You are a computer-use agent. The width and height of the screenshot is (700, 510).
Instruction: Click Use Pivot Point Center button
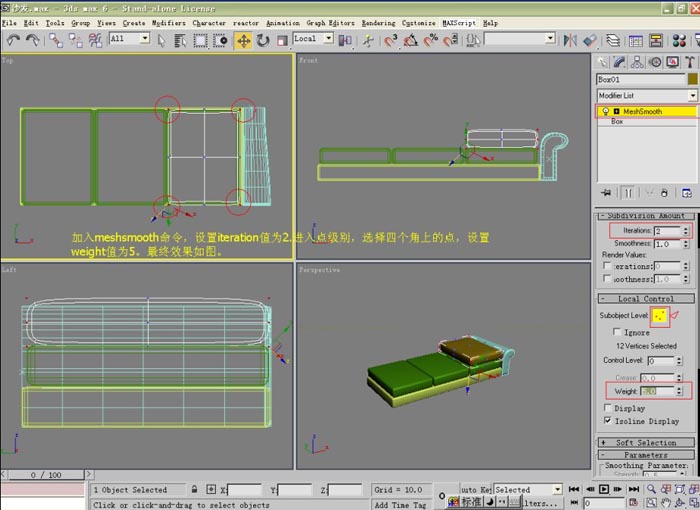pyautogui.click(x=345, y=41)
